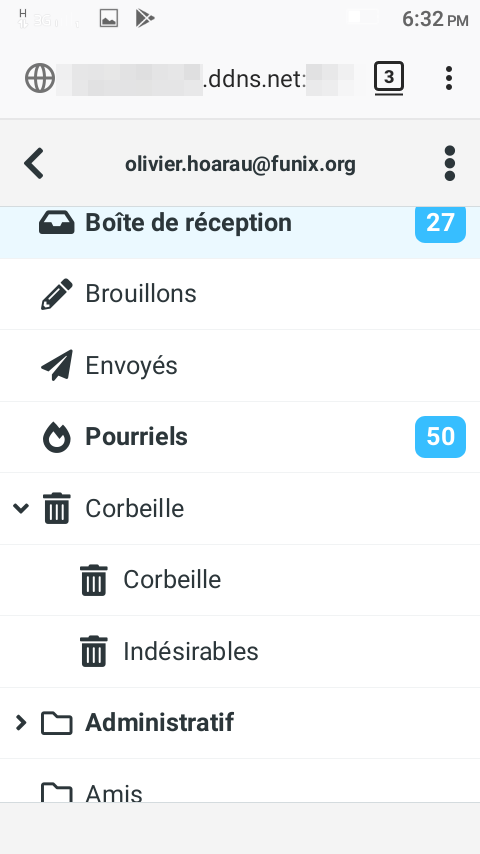
Task: Click the inbox tray icon
Action: coord(57,223)
